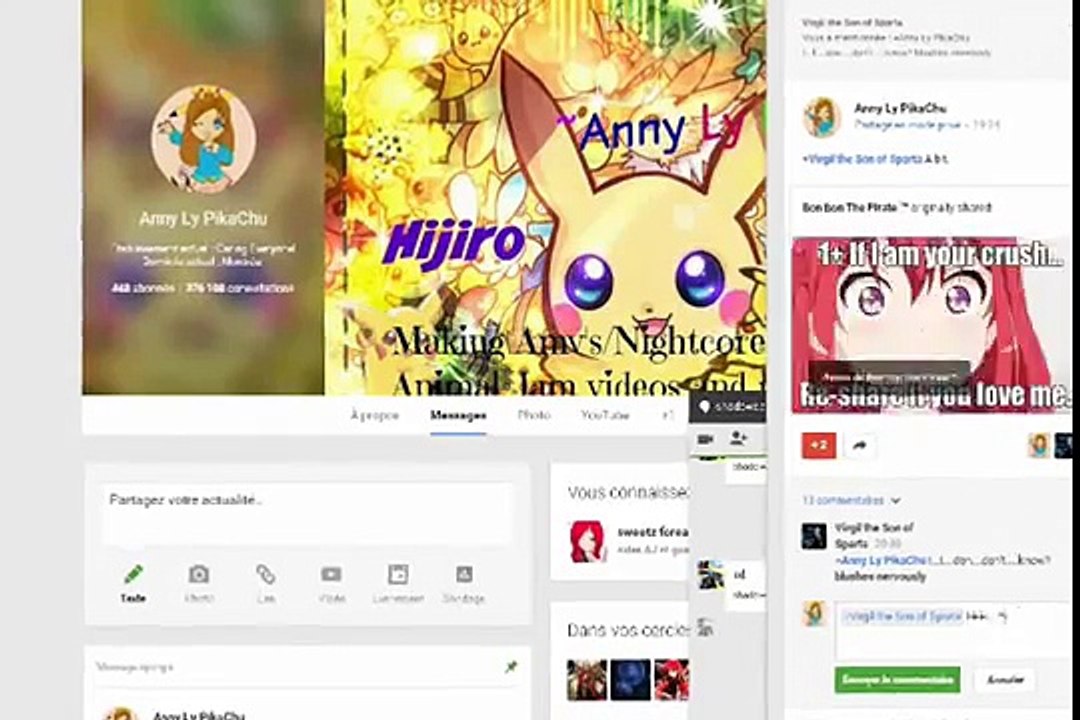Click sweetz forea name in suggestions
Viewport: 1080px width, 720px height.
(652, 532)
